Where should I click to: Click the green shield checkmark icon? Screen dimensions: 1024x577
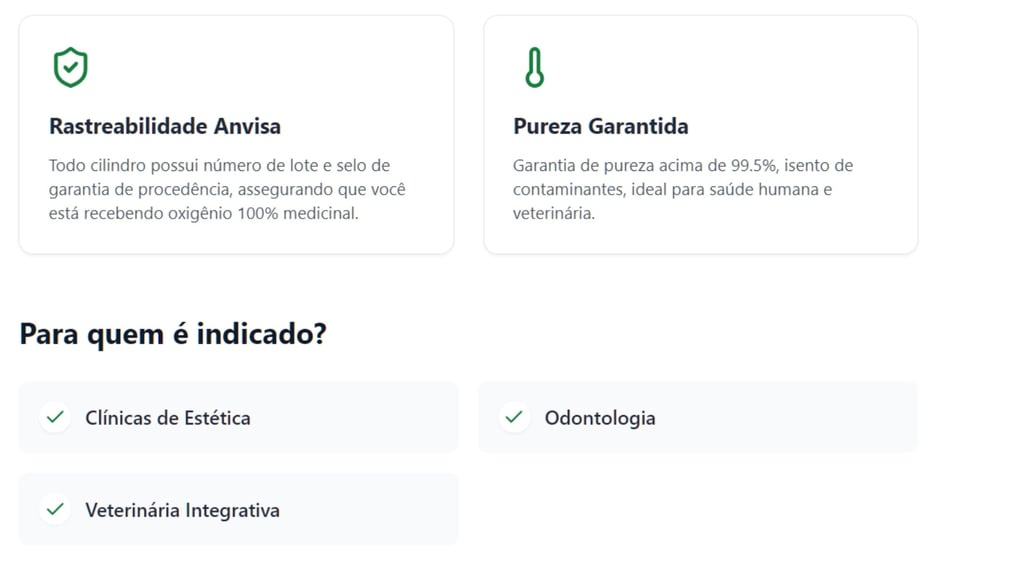click(70, 68)
